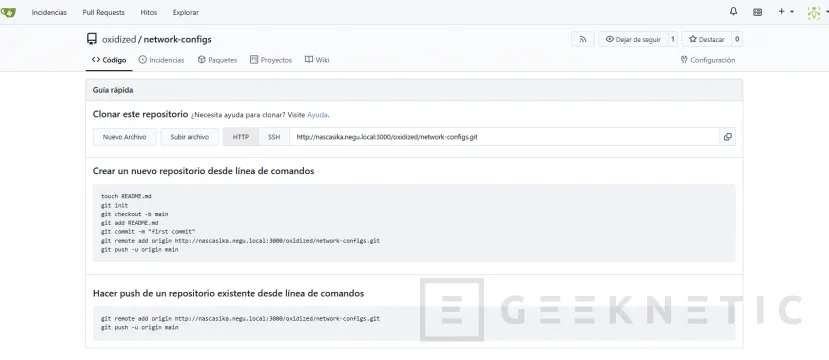The image size is (829, 360).
Task: Click the Clonar este repositorio heading
Action: click(x=140, y=114)
